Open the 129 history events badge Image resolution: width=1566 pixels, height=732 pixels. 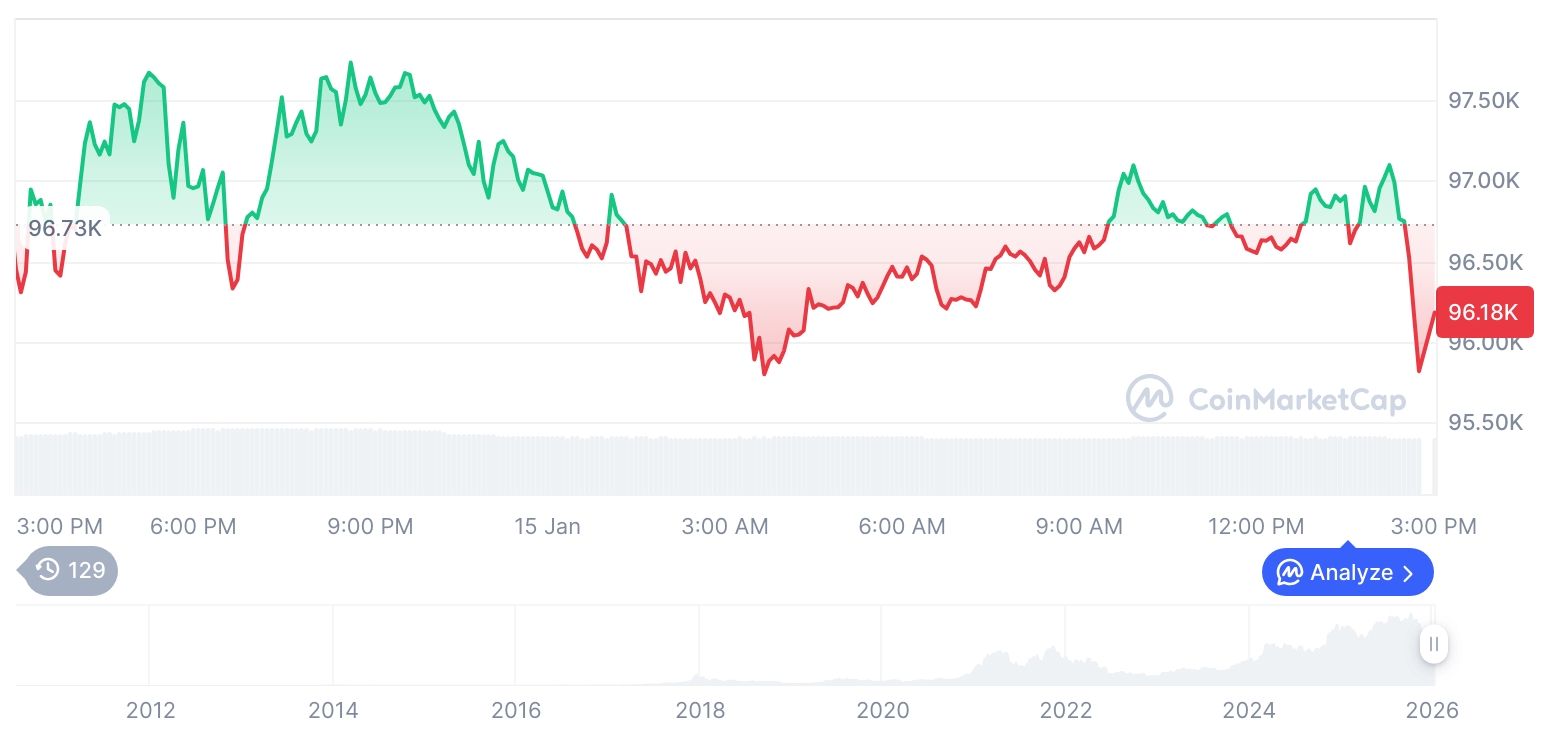click(x=70, y=571)
